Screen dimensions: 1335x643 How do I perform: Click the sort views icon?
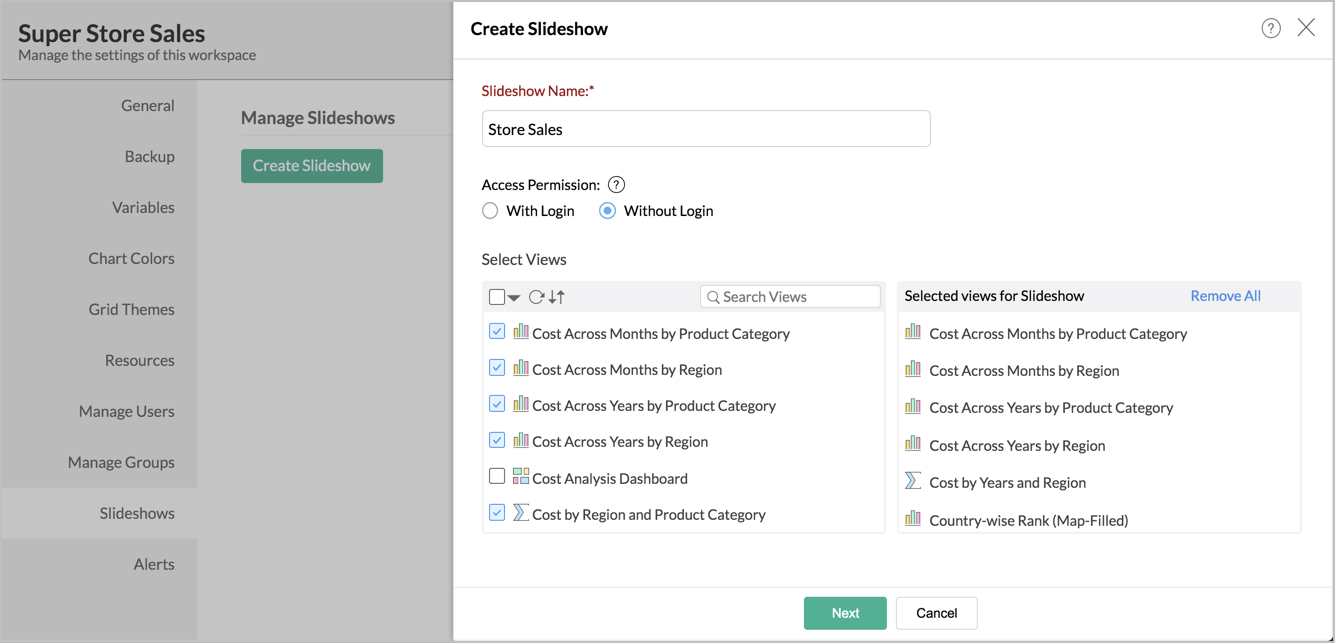555,297
